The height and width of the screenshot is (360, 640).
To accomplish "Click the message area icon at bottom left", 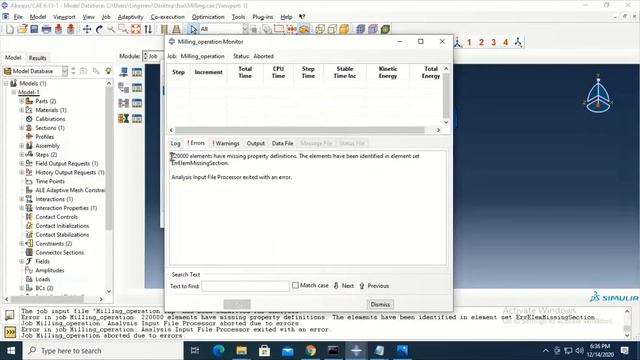I will click(10, 315).
